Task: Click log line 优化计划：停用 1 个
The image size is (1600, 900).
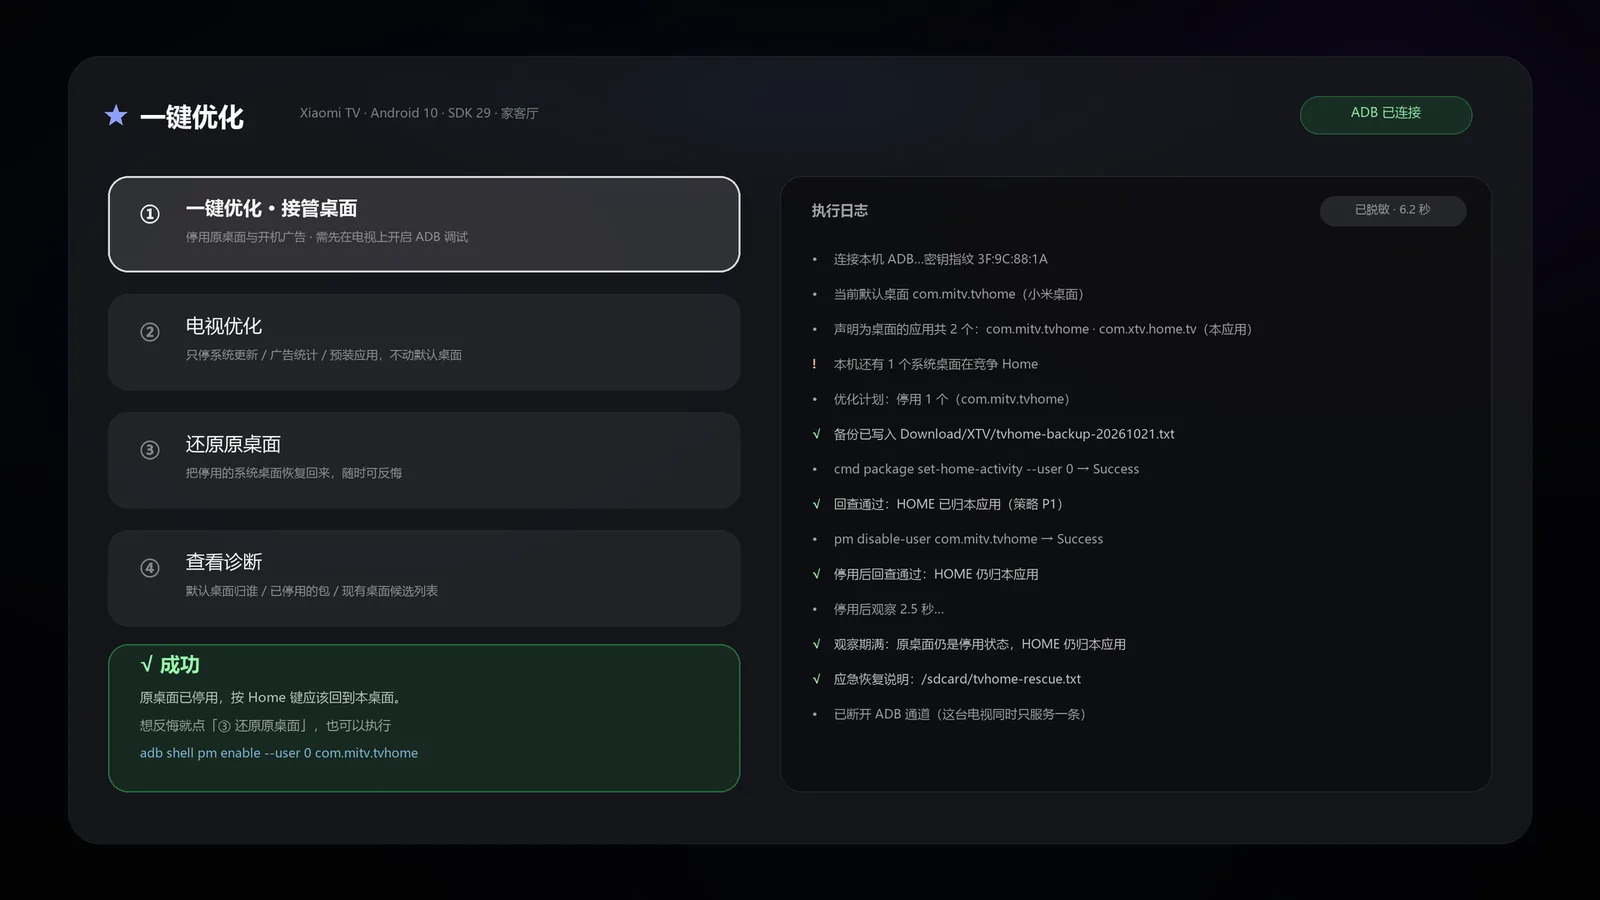Action: point(951,399)
